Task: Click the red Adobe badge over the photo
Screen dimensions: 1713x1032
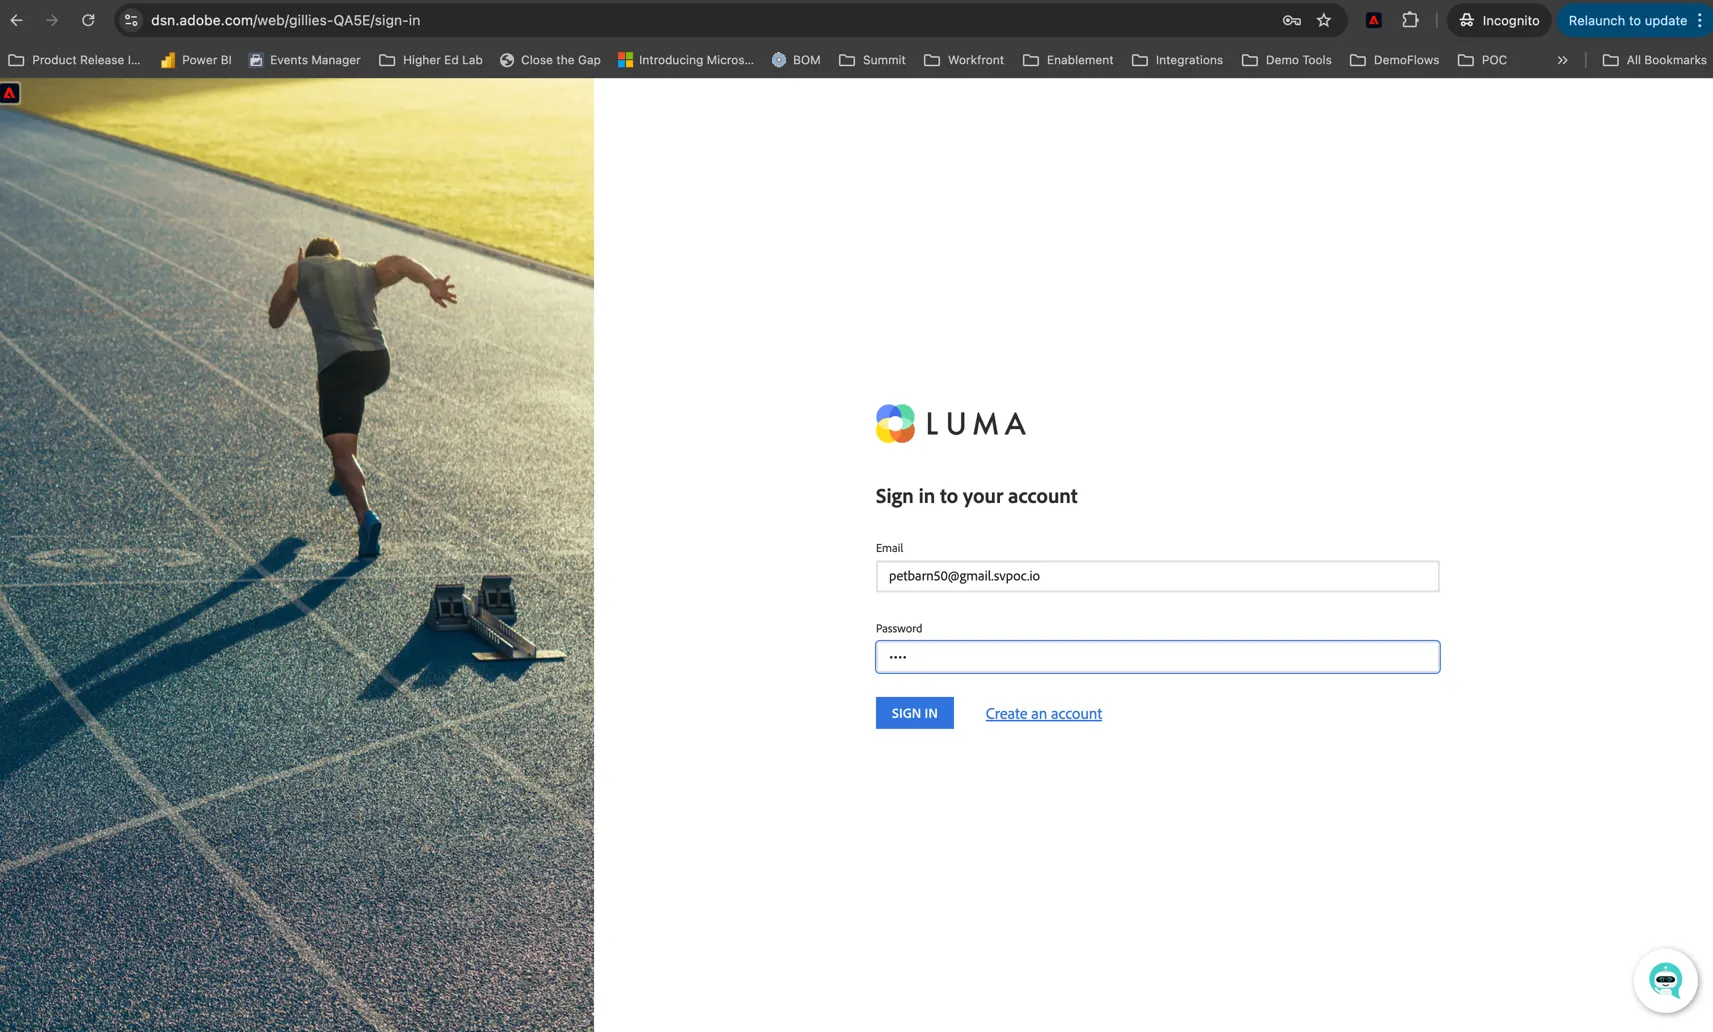Action: (x=10, y=93)
